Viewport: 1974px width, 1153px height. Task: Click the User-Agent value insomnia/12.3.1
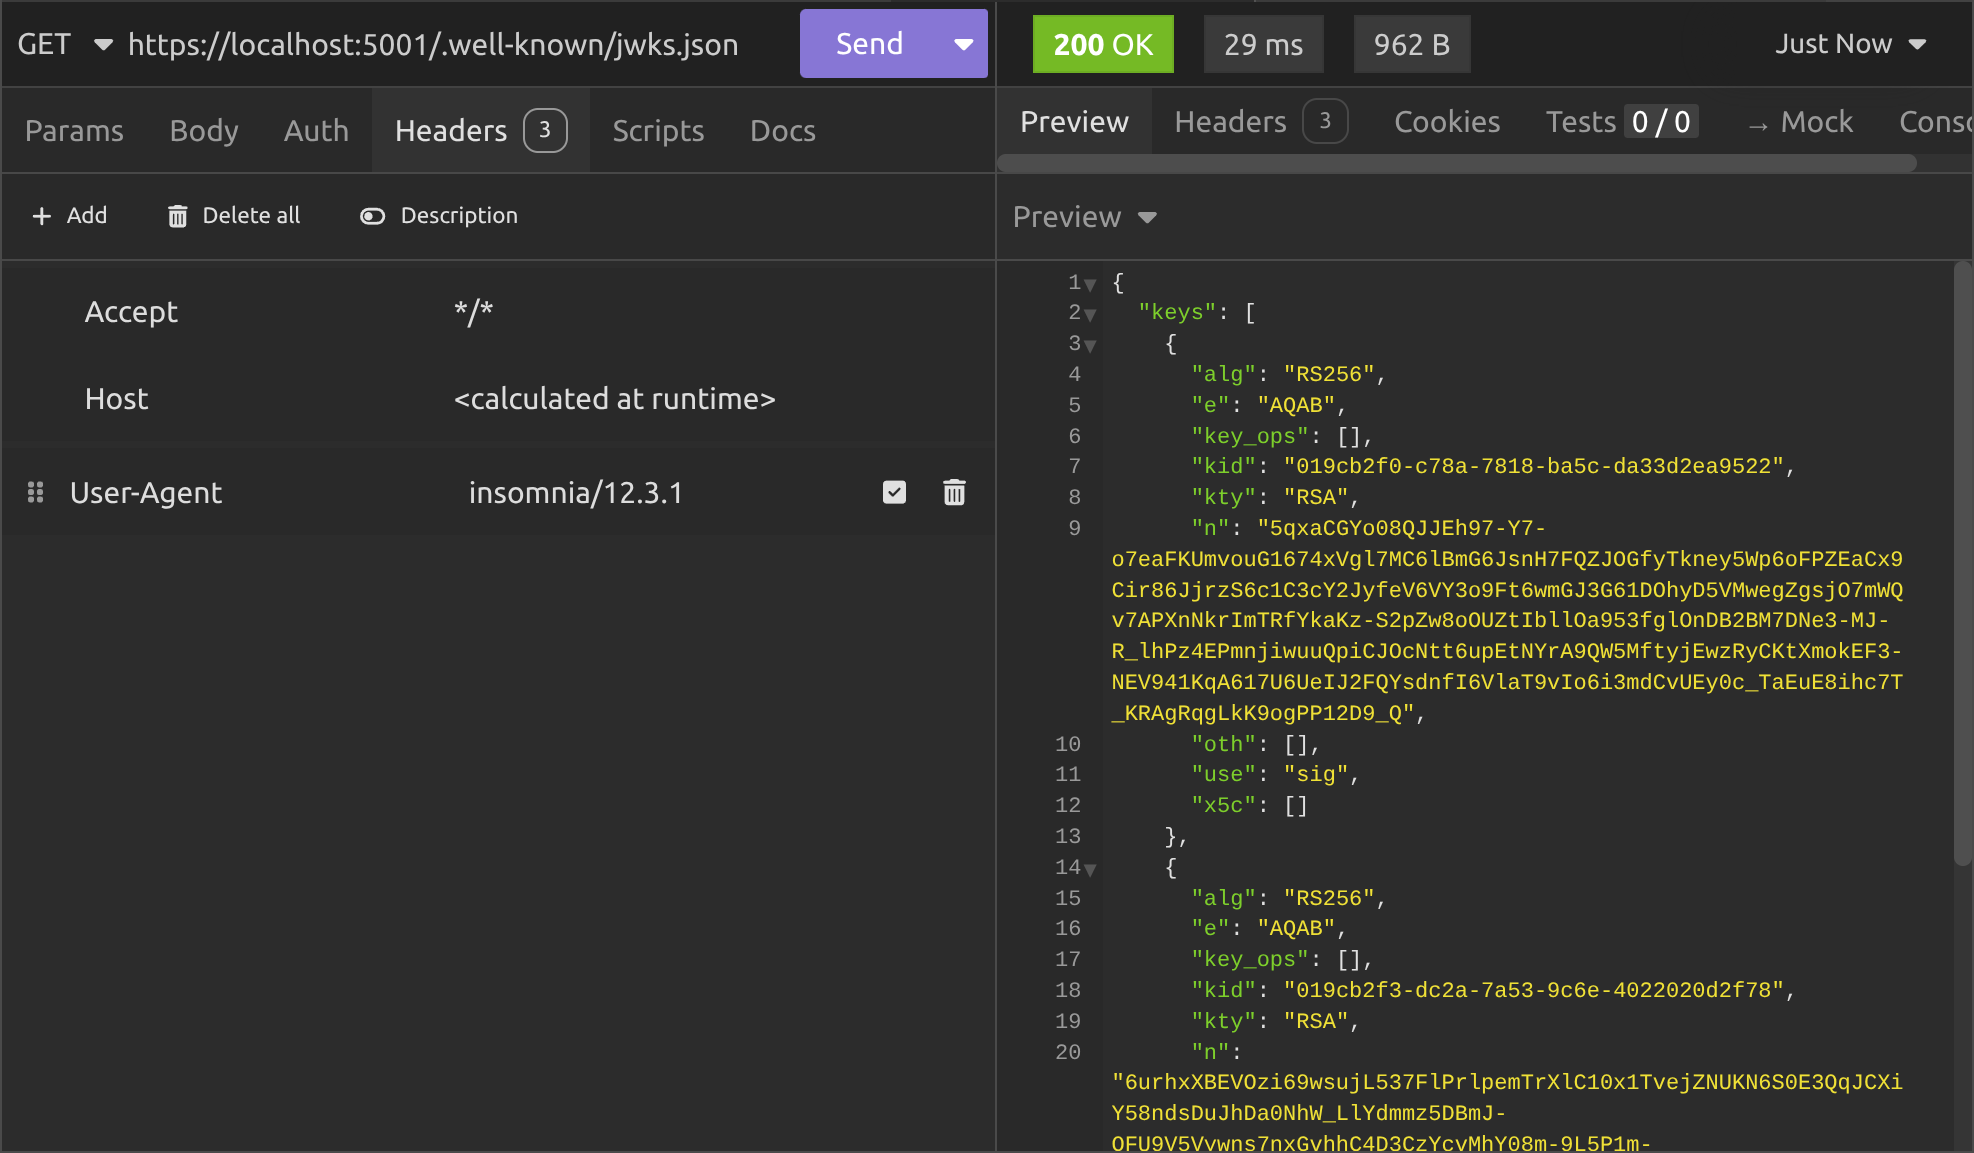575,492
